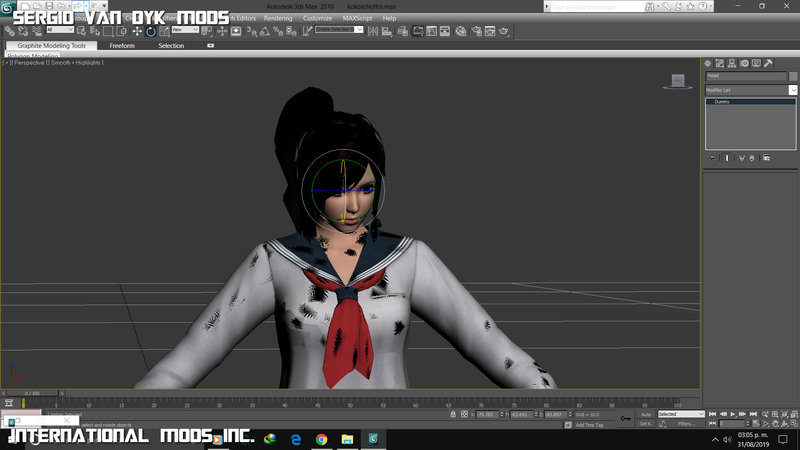
Task: Open Rendered Frame Window
Action: pos(490,31)
